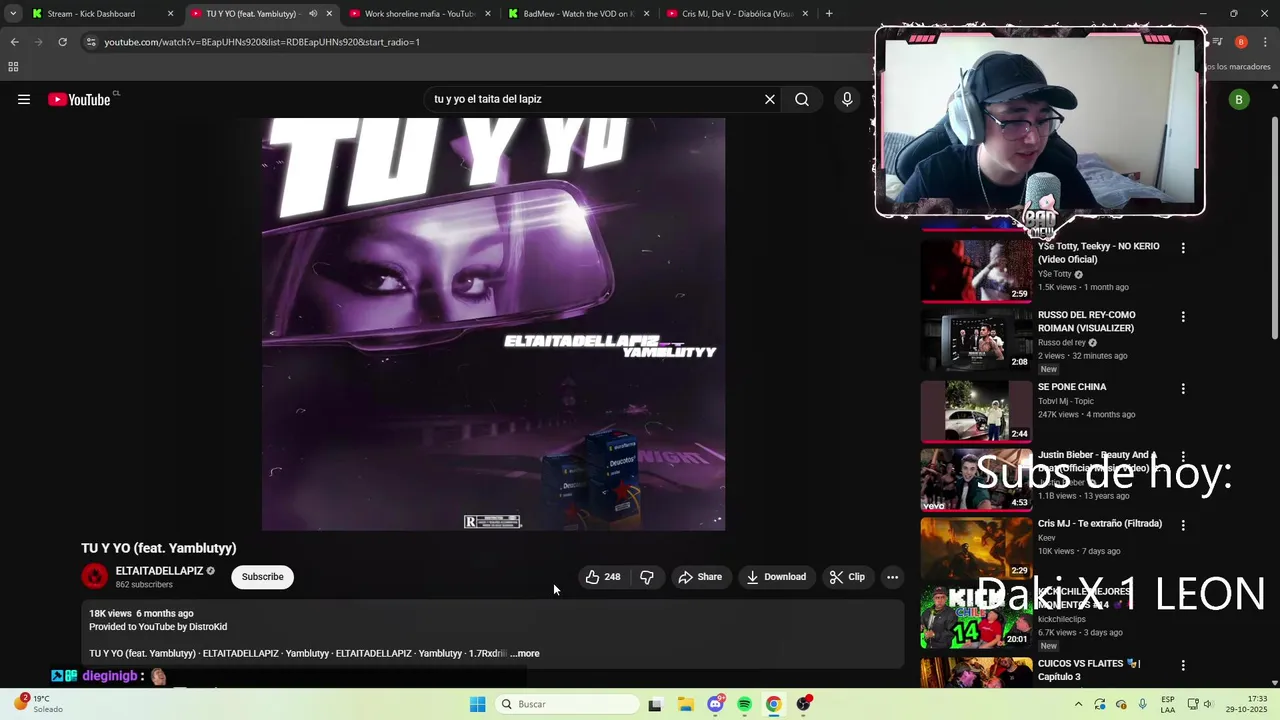Select the '18K views 6 months ago' text

[141, 614]
